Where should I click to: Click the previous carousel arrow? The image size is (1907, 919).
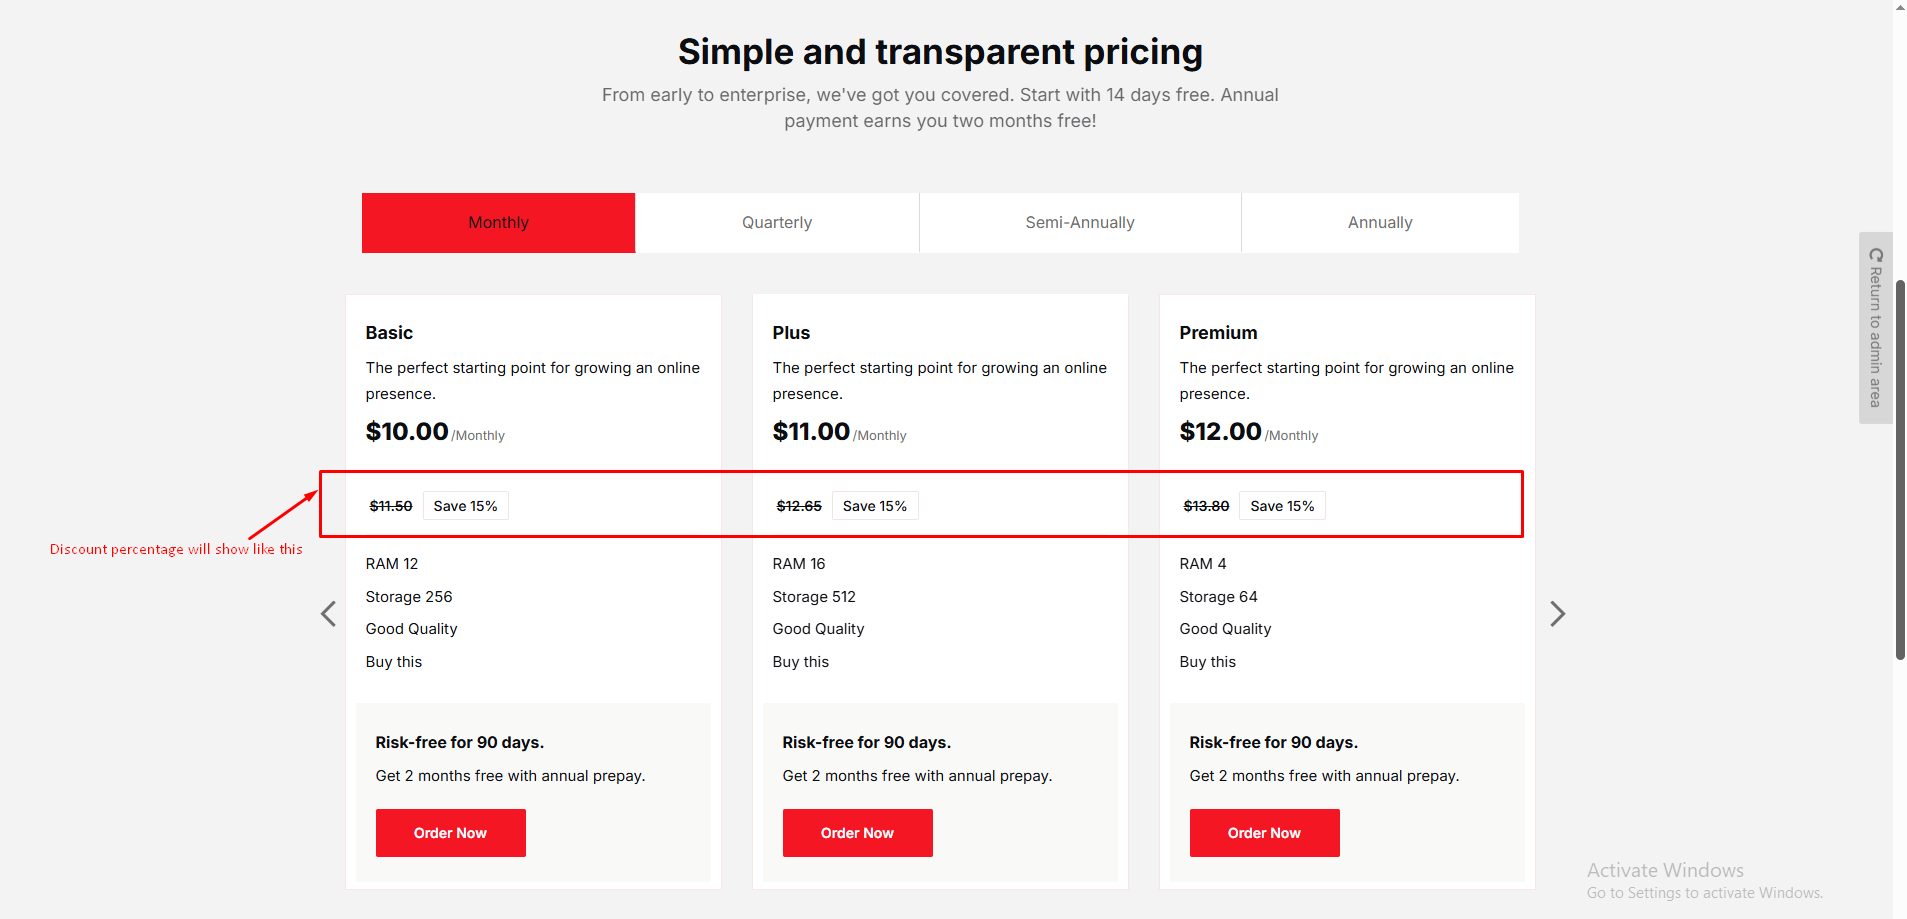click(x=328, y=614)
